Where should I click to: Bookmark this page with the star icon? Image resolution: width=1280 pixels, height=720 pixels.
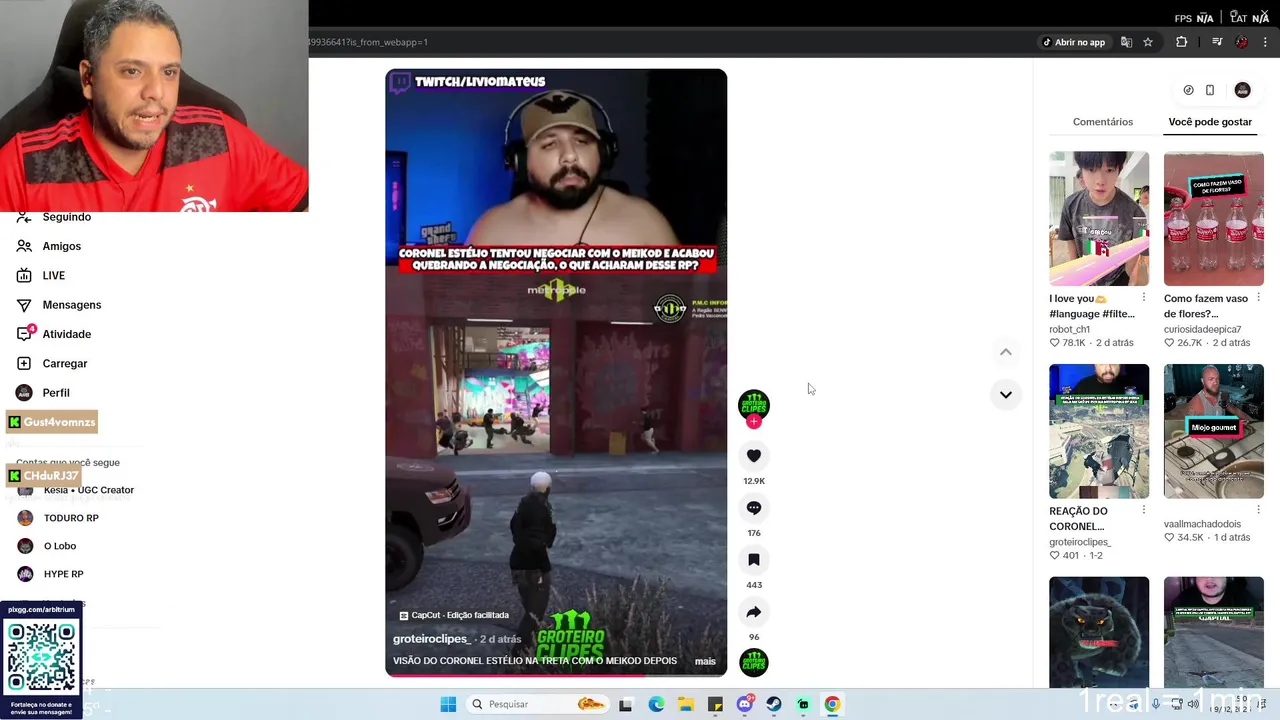pos(1148,42)
